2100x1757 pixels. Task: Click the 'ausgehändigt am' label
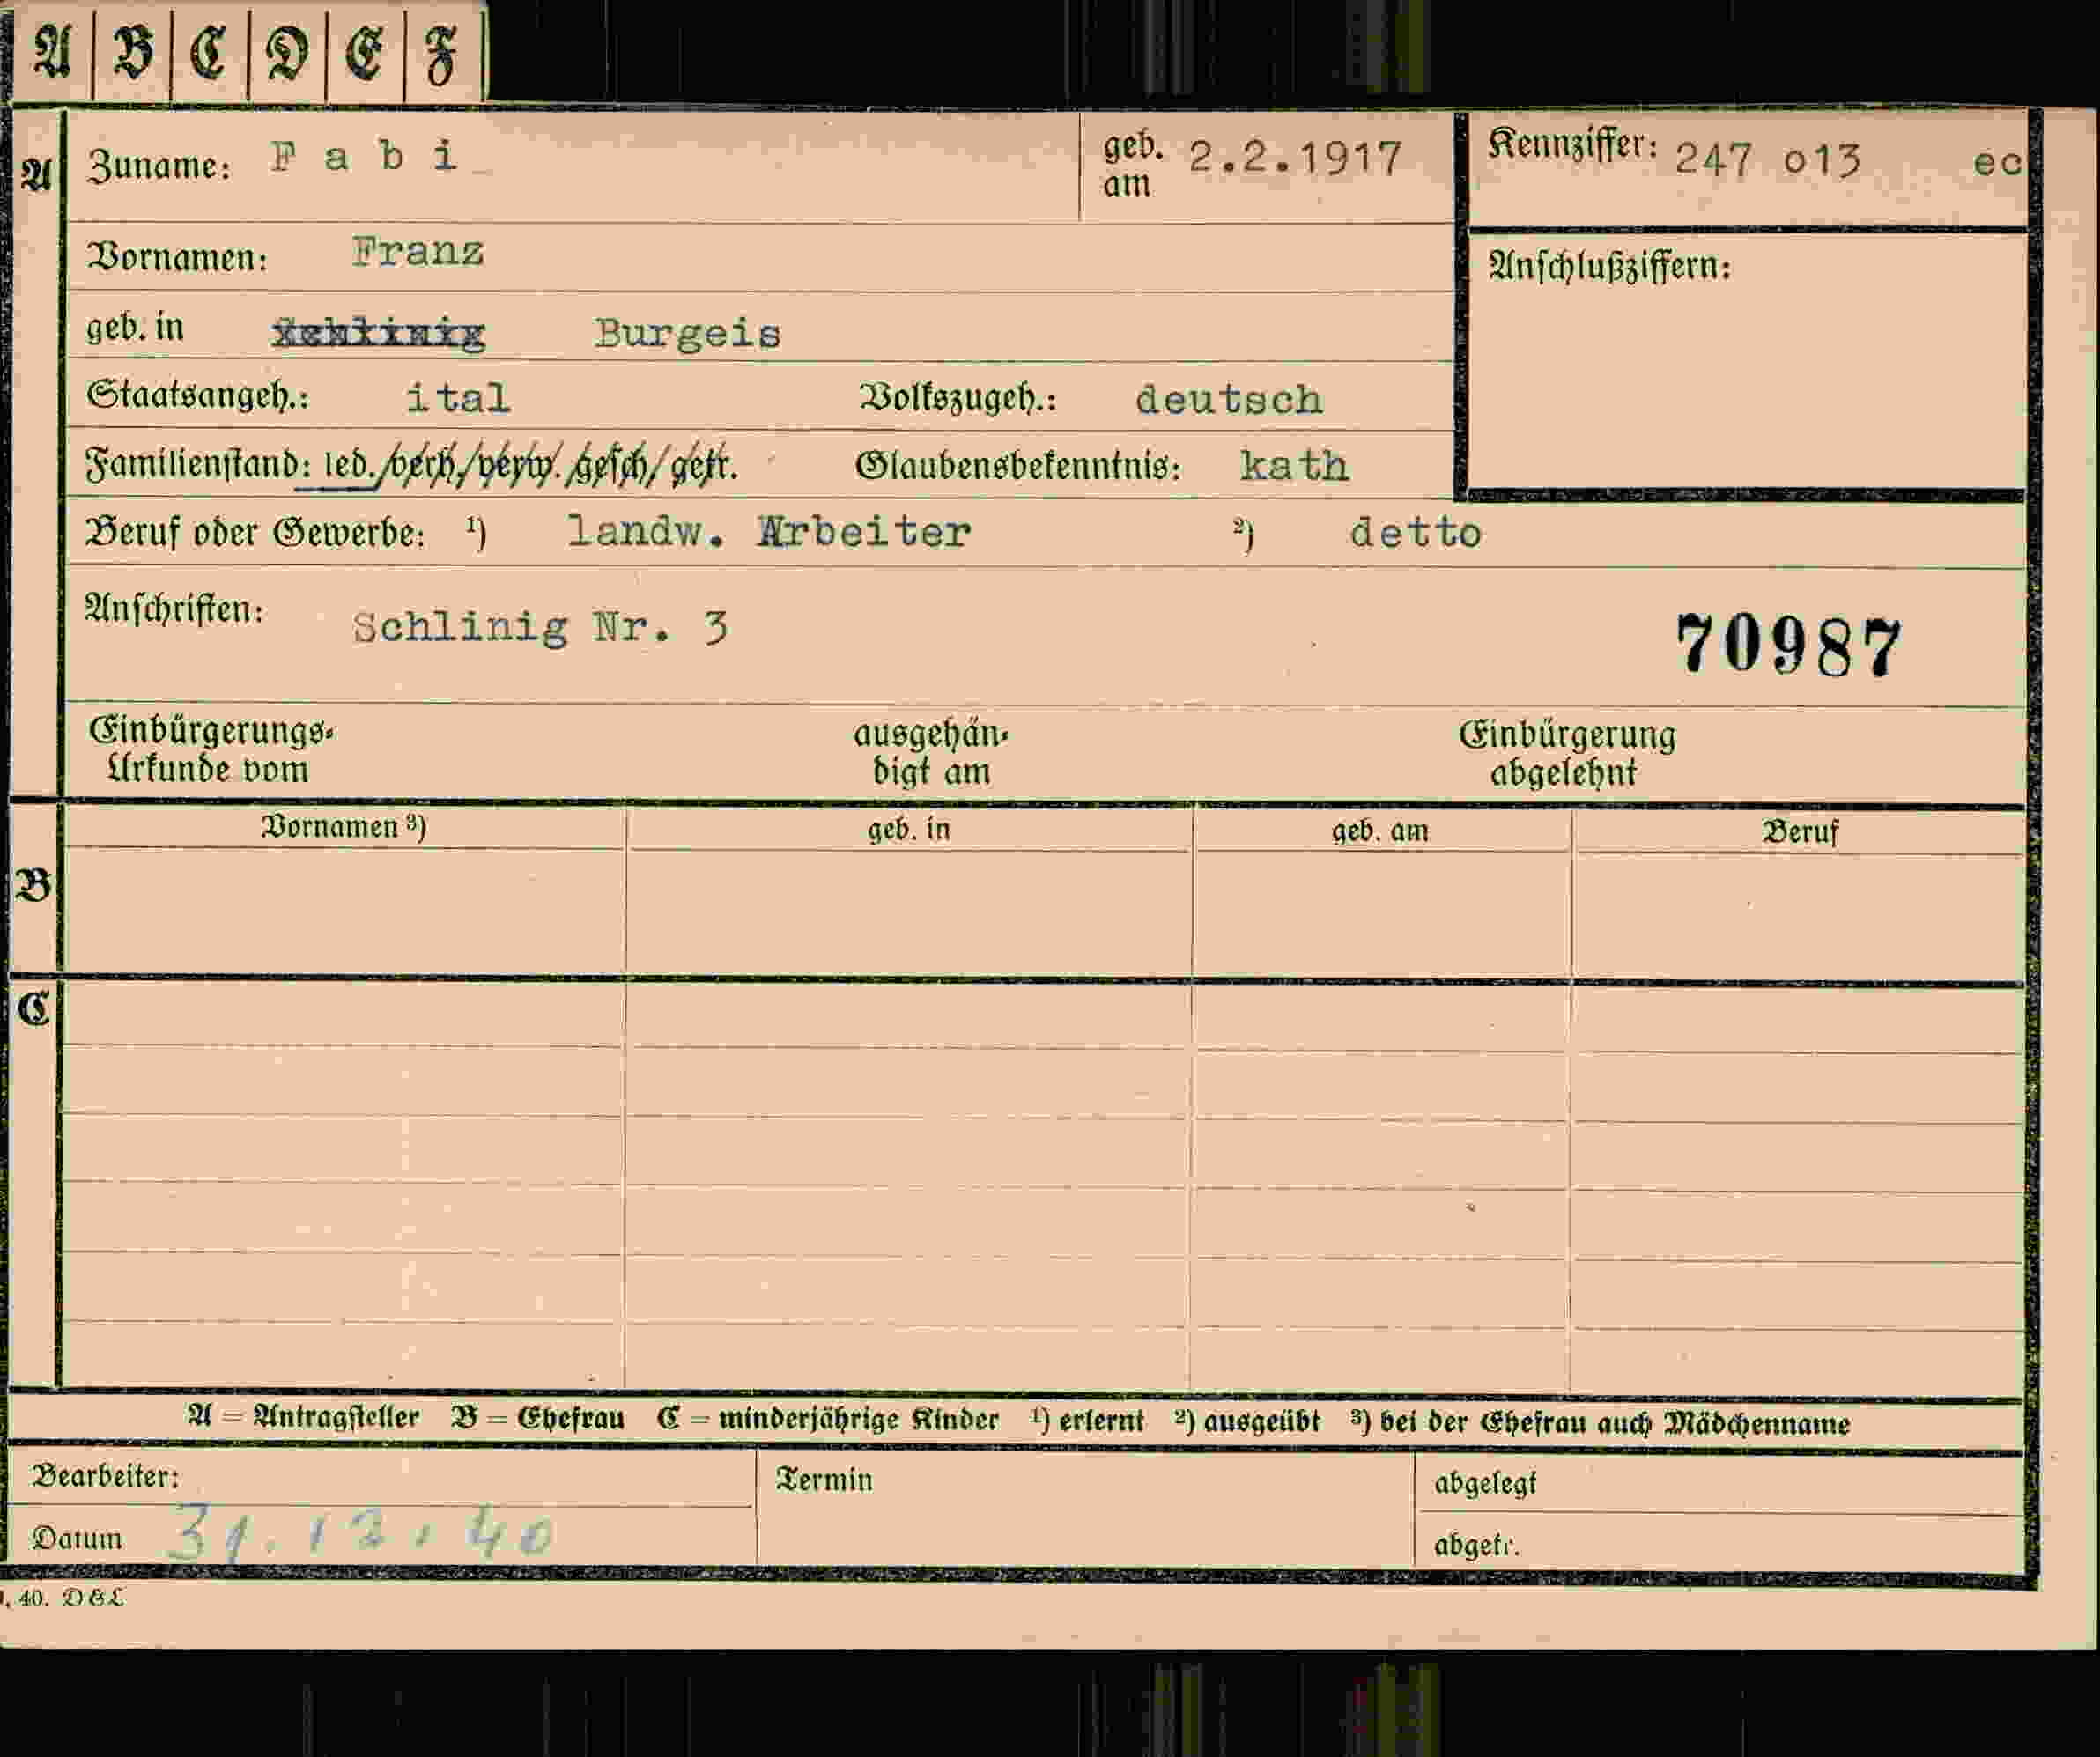931,753
